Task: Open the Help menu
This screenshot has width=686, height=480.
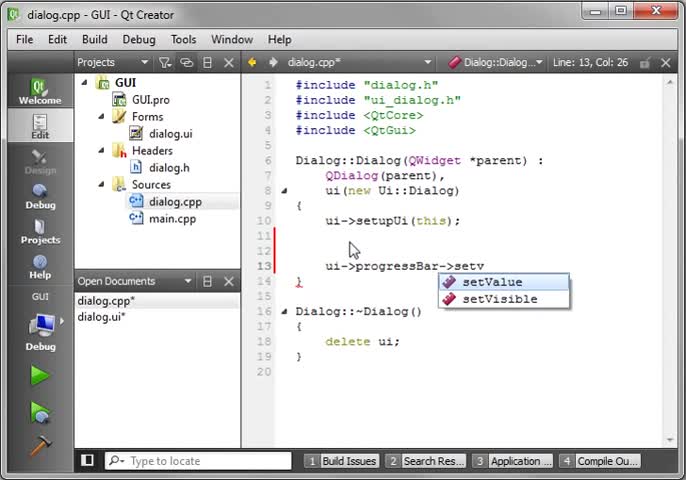Action: pos(280,39)
